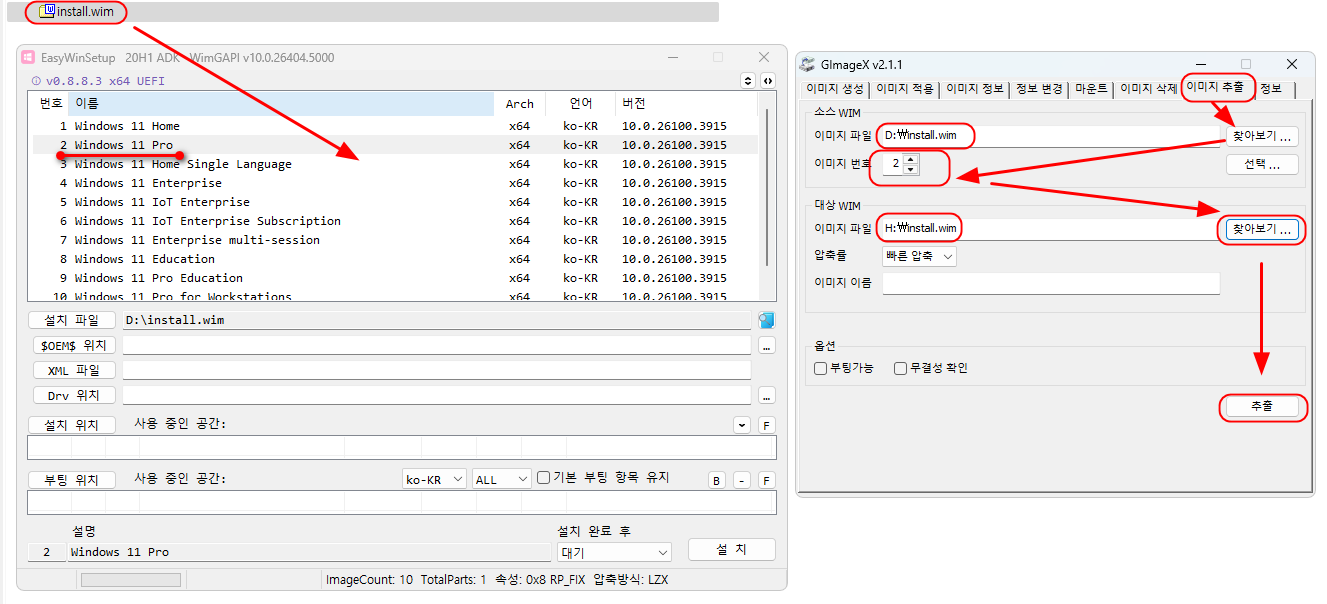Image resolution: width=1327 pixels, height=604 pixels.
Task: Switch to the 이미지 추출 tab
Action: 1215,87
